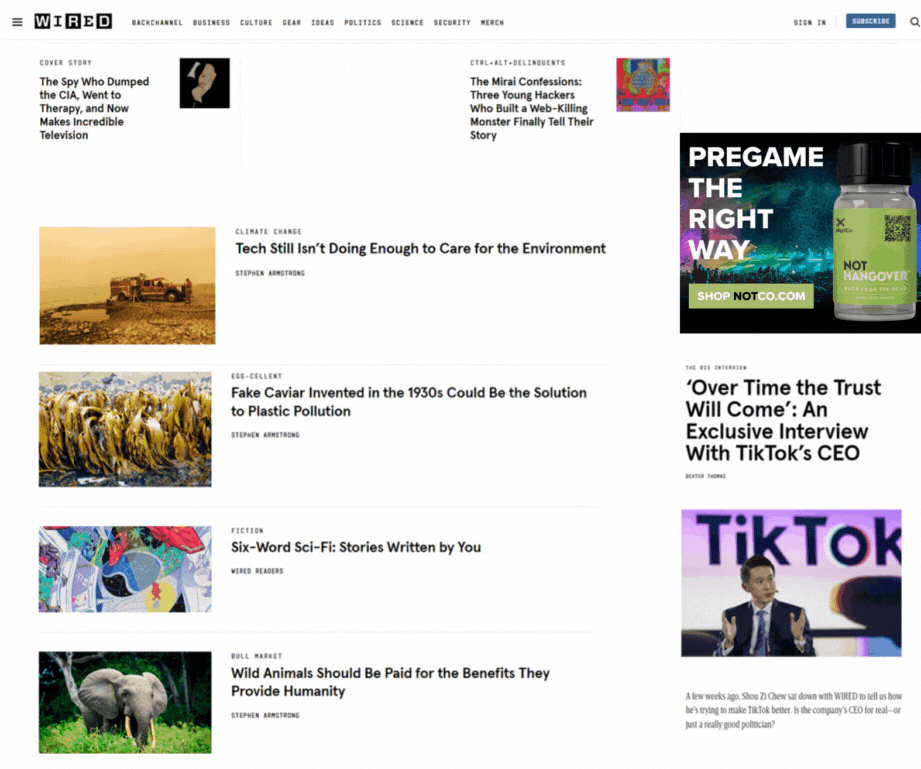Click the Cover Story thumbnail image
Screen dimensions: 921x769
pyautogui.click(x=204, y=83)
